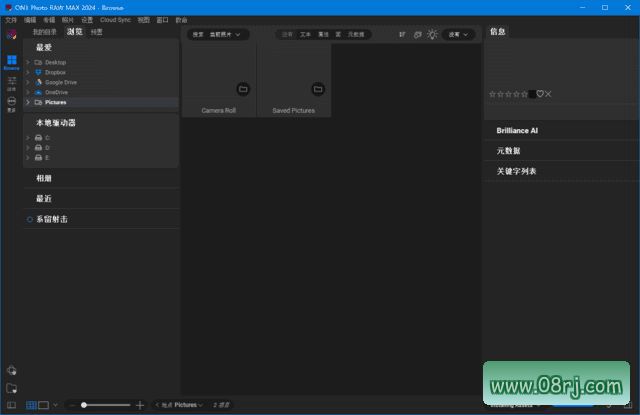Expand the E: drive node
This screenshot has height=415, width=640.
coord(28,158)
